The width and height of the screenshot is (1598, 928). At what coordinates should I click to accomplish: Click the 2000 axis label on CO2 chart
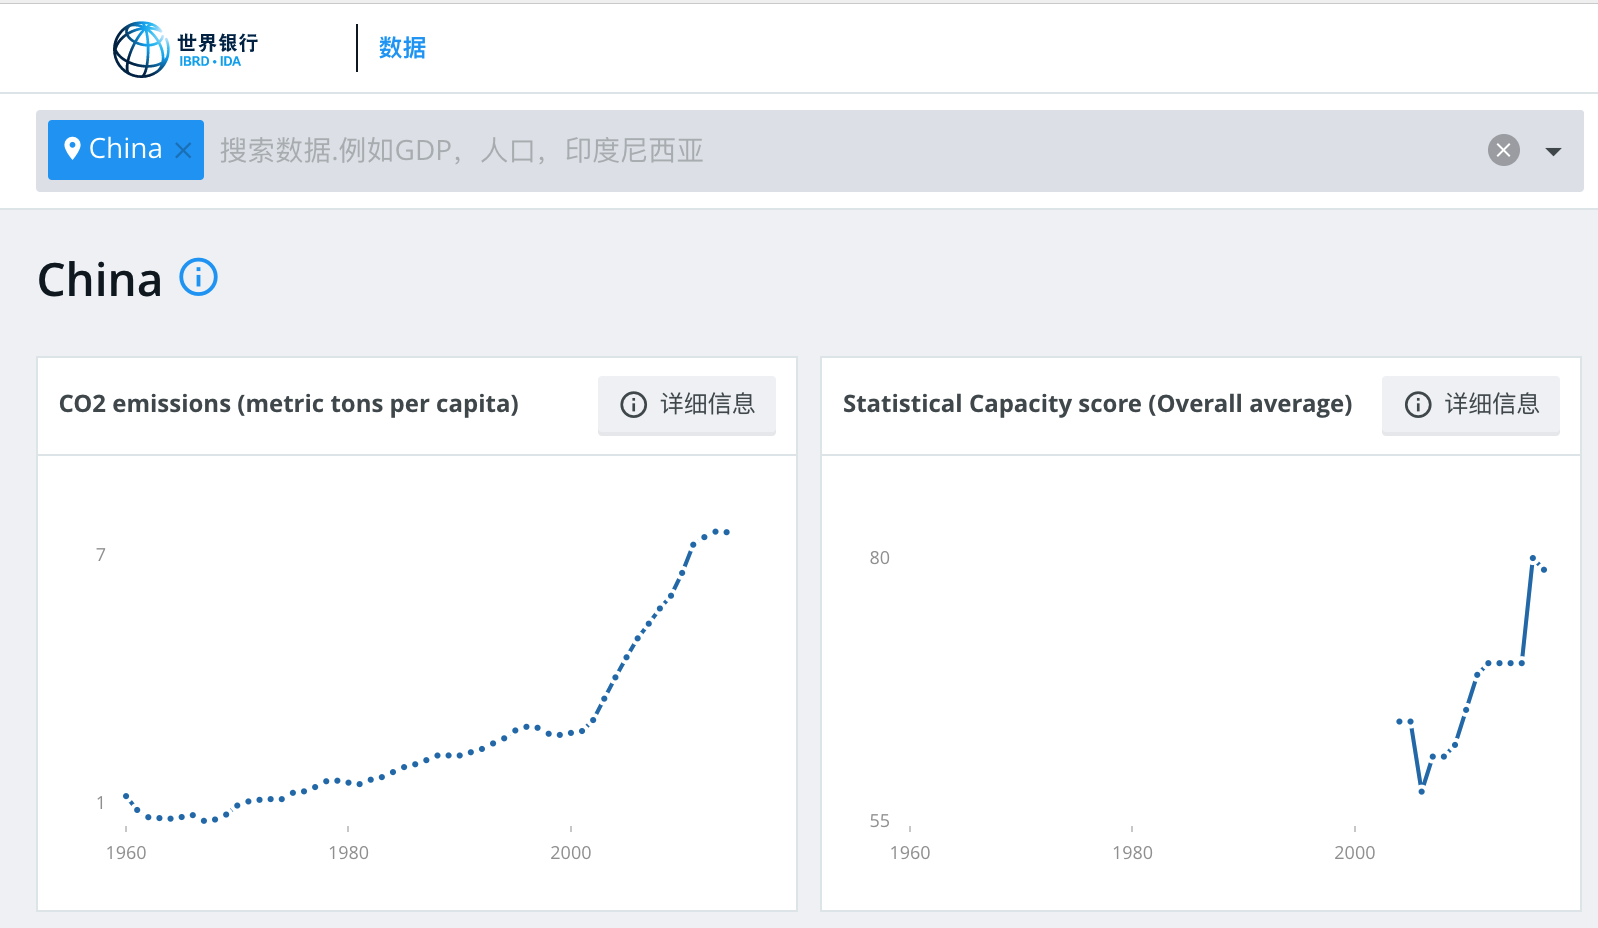[570, 853]
